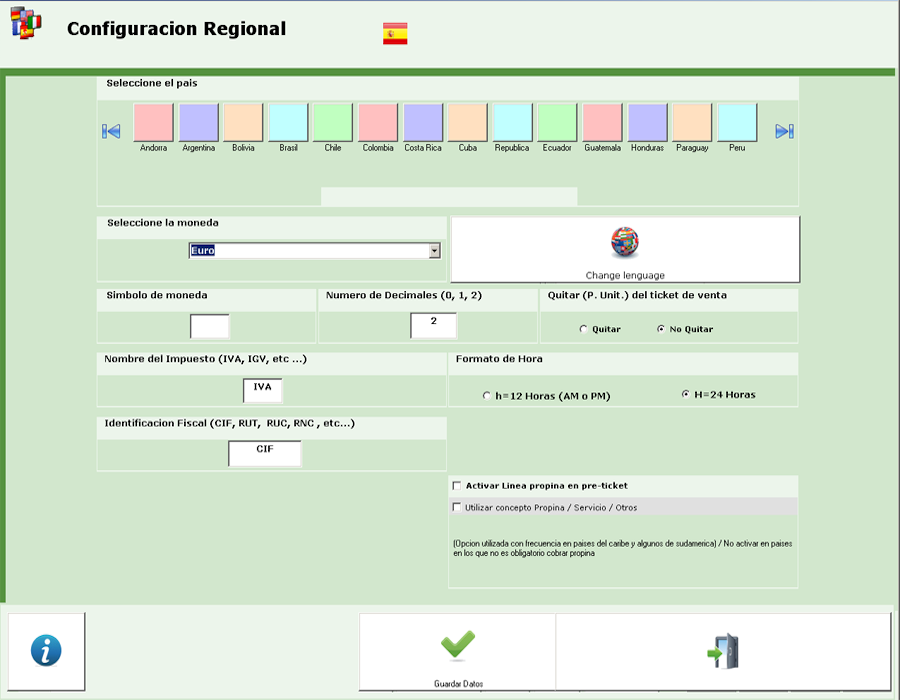Choose h=12 Horas (AM o PM) format
The image size is (900, 700).
(x=487, y=396)
